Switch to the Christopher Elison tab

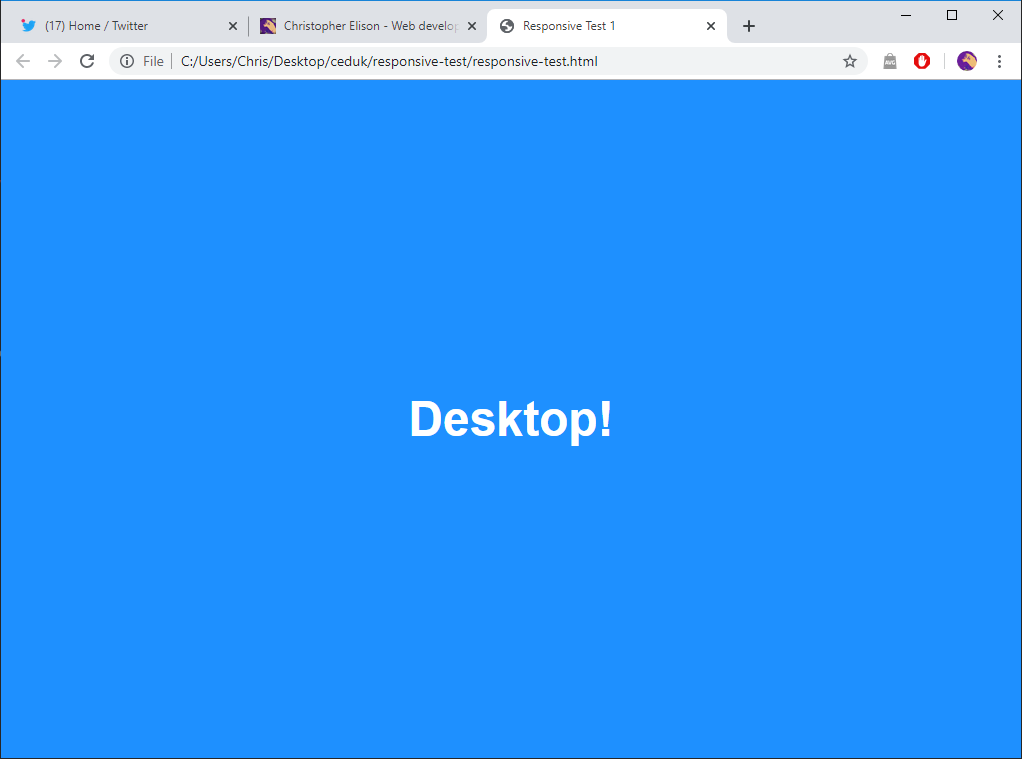(368, 26)
